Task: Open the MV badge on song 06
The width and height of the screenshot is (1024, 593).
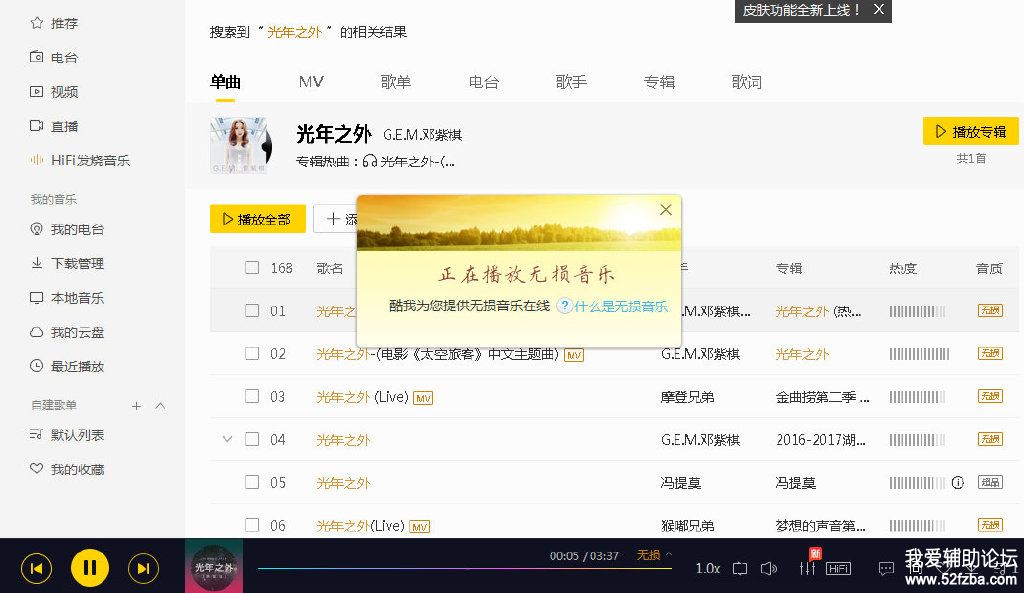Action: point(419,527)
